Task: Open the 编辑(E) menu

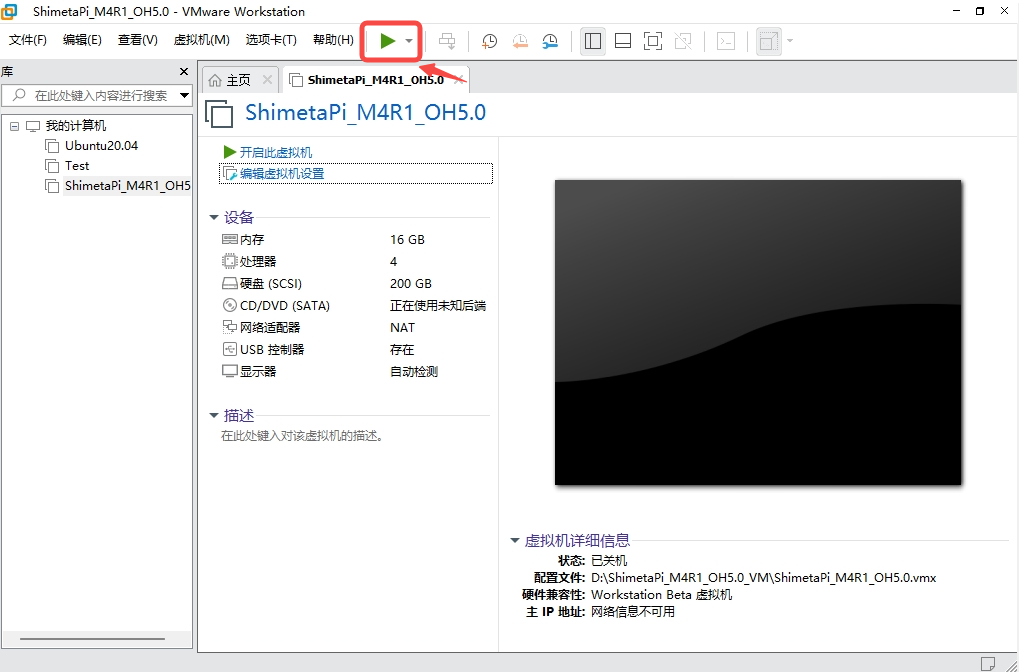Action: [x=83, y=40]
